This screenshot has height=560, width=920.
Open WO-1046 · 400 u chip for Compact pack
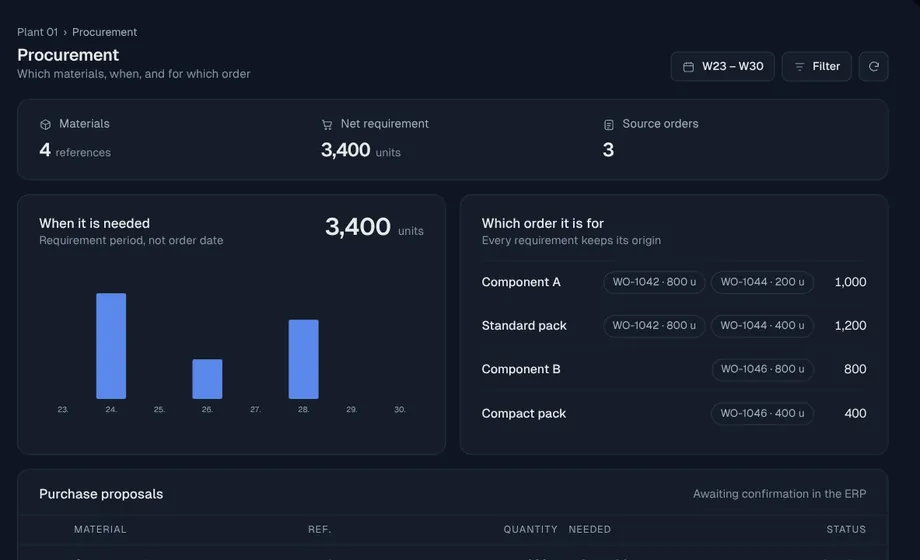tap(762, 413)
